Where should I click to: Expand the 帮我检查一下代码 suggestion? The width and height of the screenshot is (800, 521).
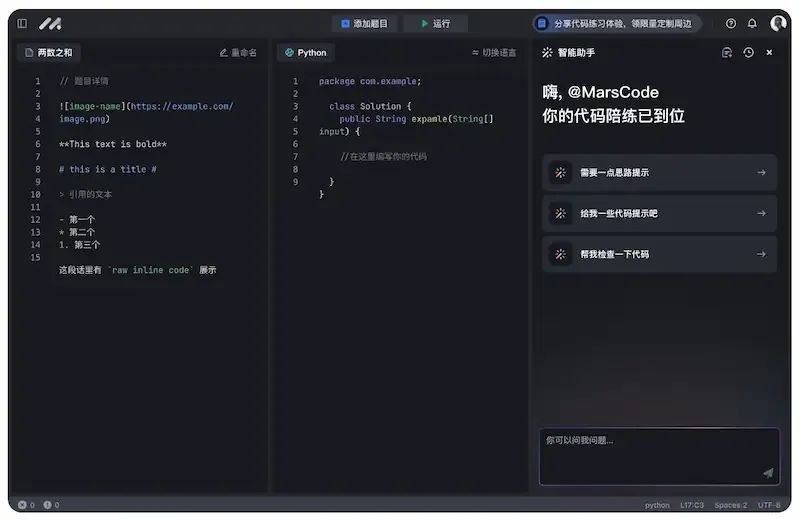(659, 254)
